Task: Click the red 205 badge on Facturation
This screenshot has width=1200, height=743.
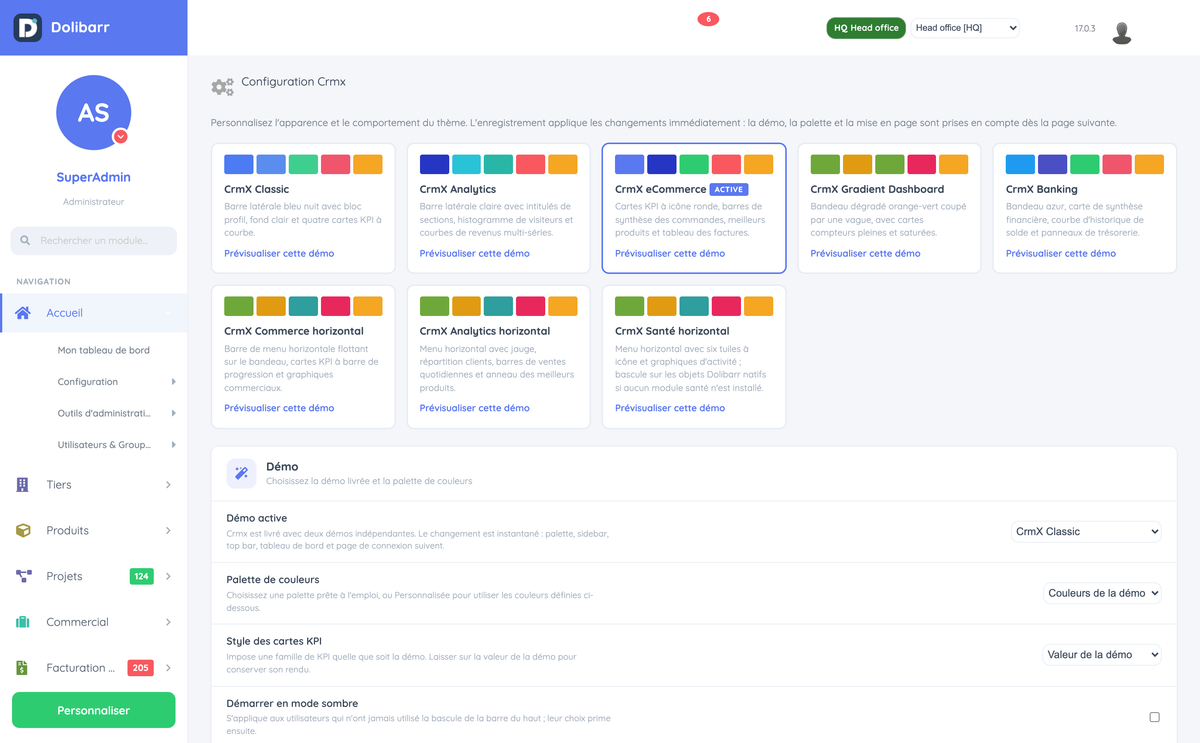Action: (x=140, y=668)
